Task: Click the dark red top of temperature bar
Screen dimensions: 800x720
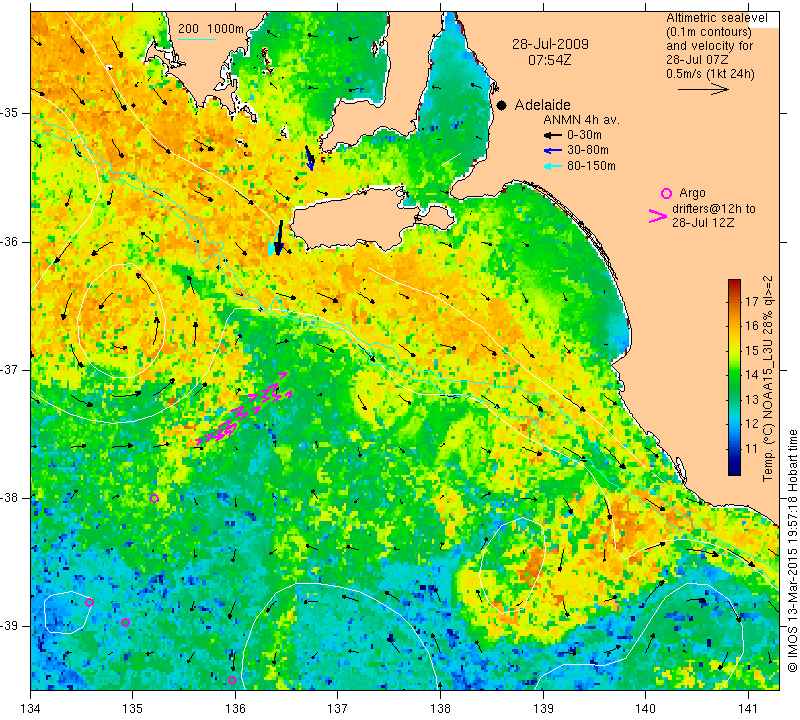Action: 734,282
